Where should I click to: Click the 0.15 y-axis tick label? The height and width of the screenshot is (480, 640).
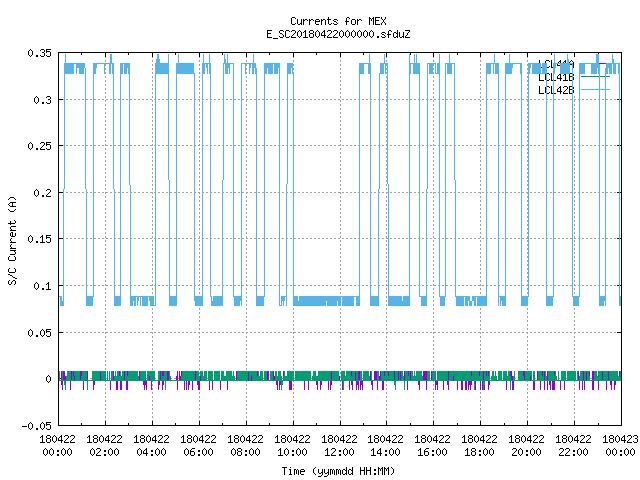[40, 239]
